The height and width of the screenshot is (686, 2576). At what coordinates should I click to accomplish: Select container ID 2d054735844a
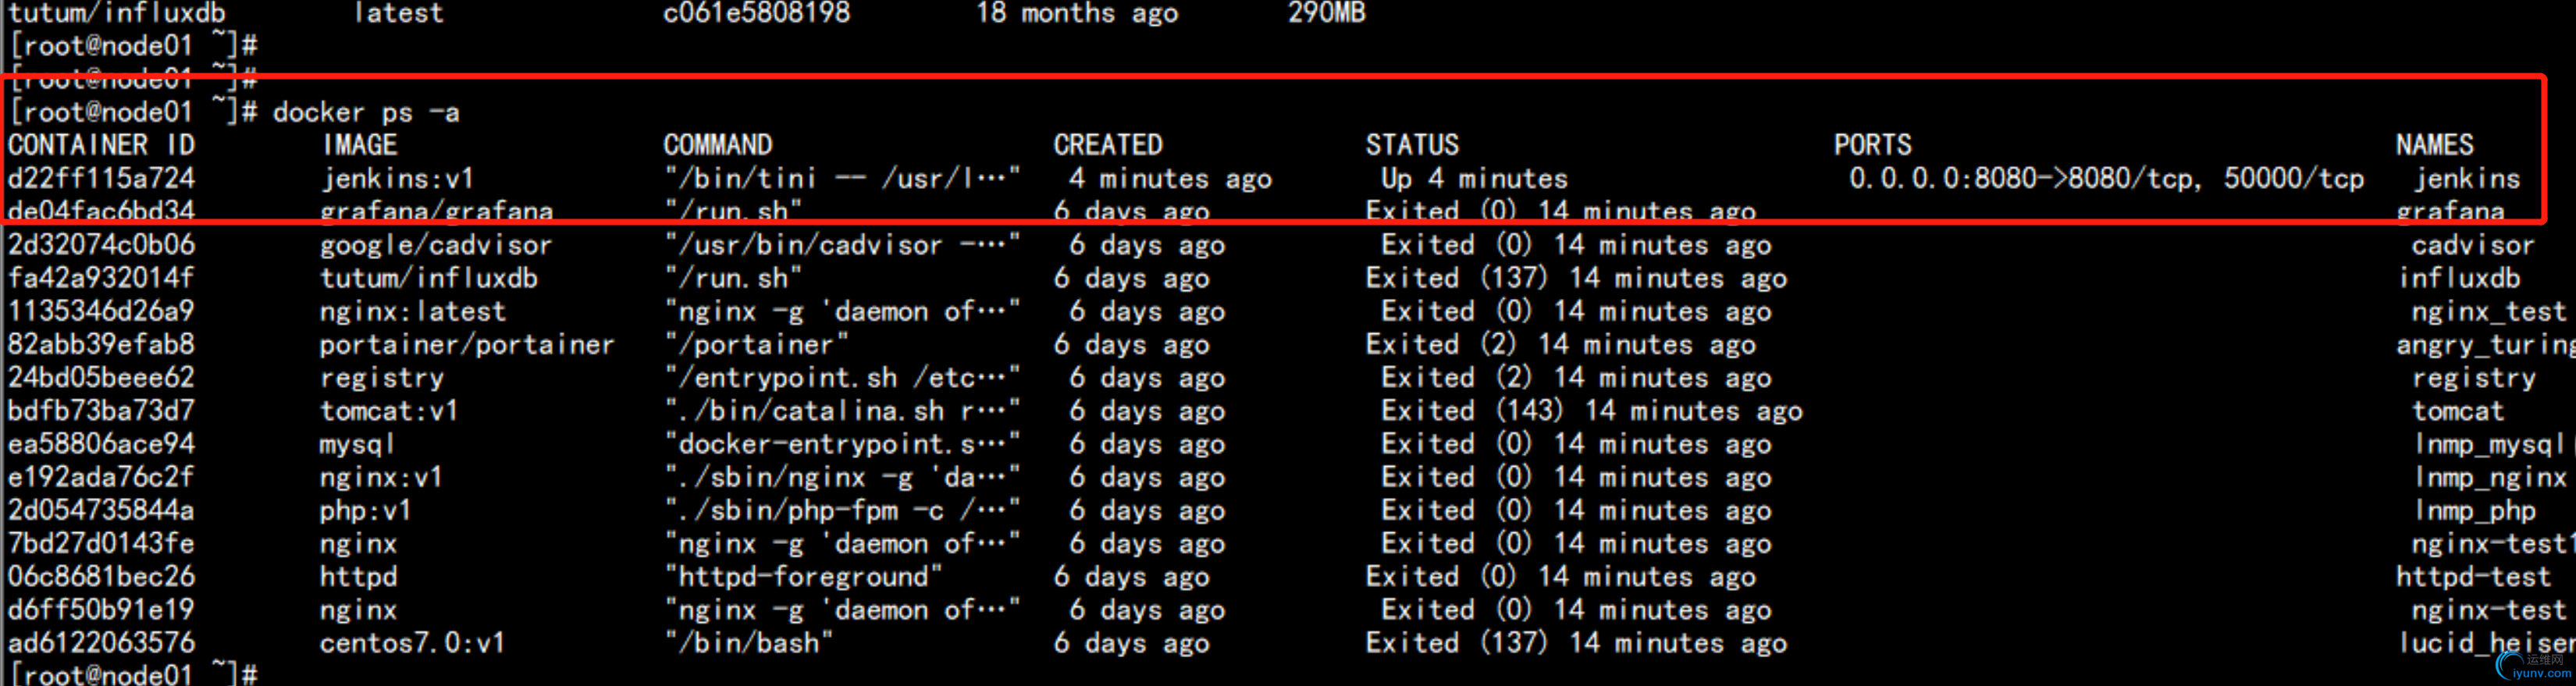coord(101,510)
